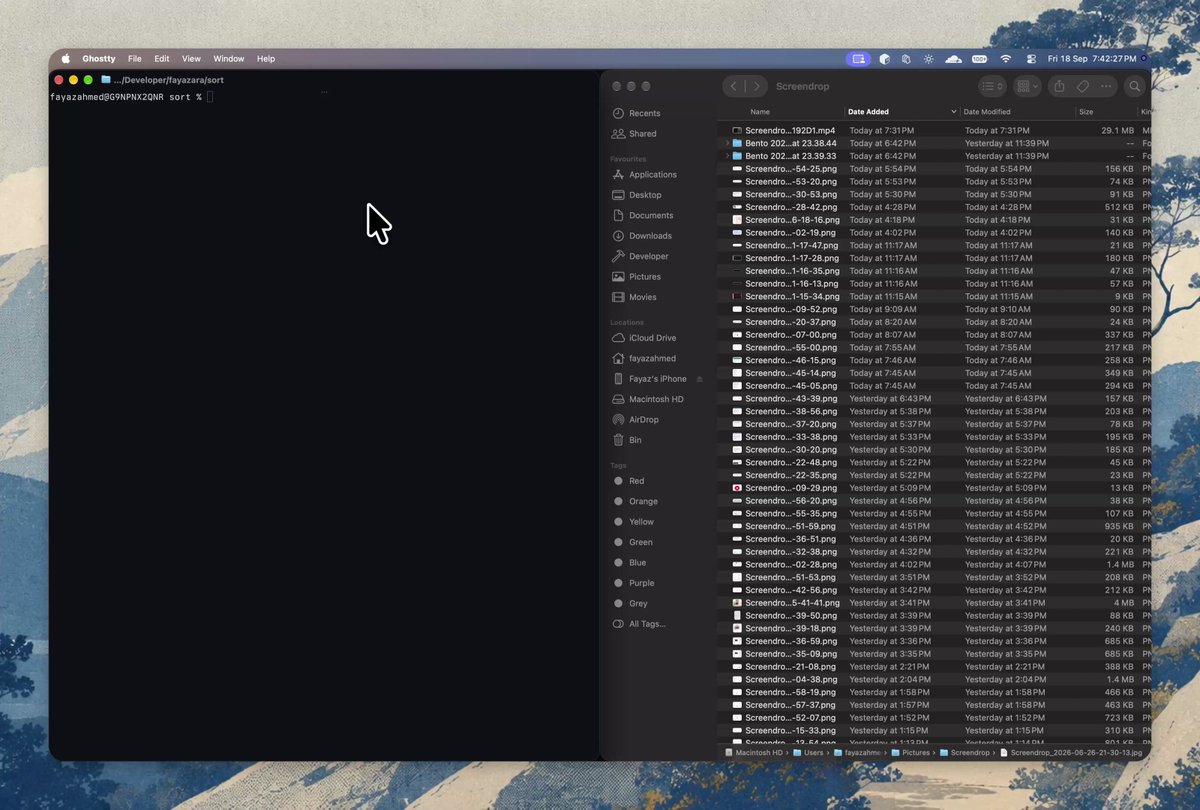Open the Edit menu

161,59
